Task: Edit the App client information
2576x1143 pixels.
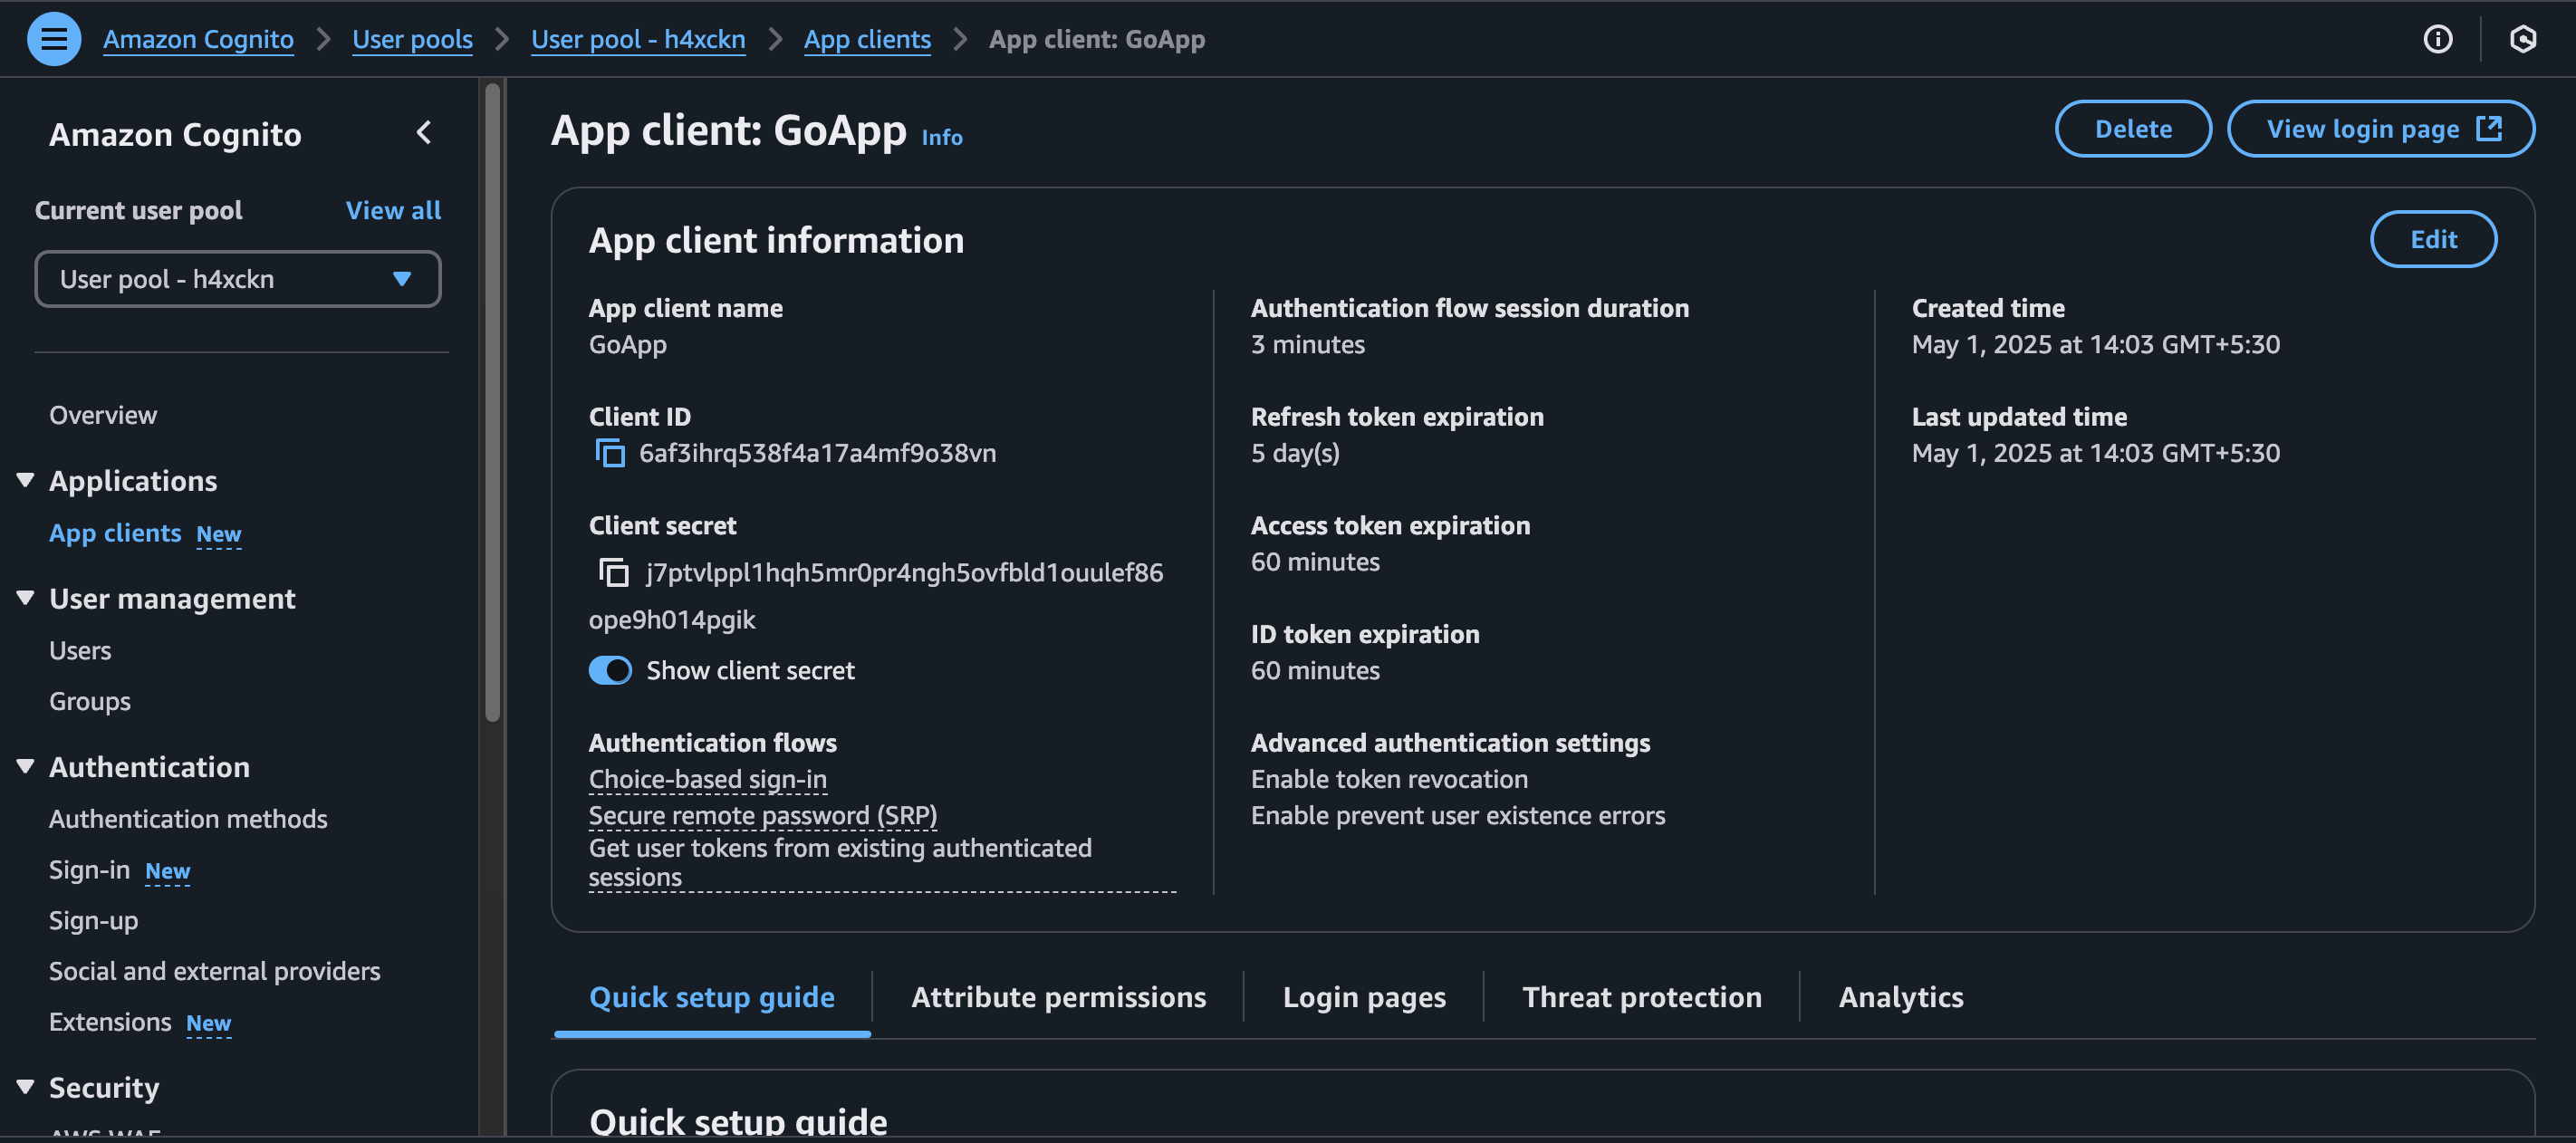Action: [2432, 239]
